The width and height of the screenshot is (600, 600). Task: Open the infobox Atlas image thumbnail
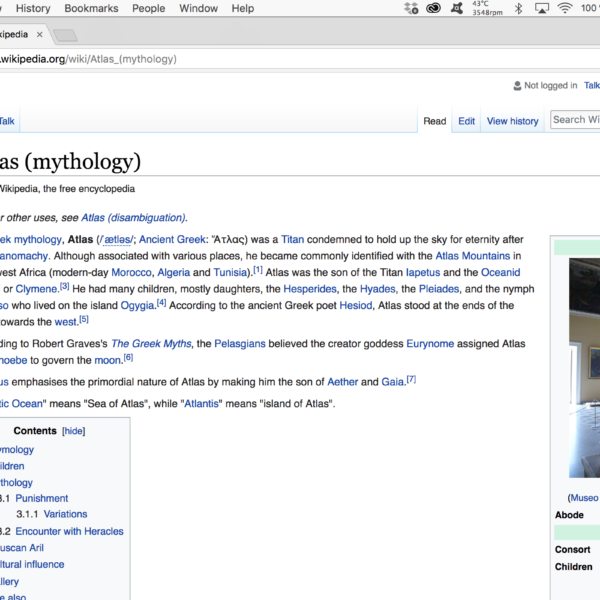point(584,368)
